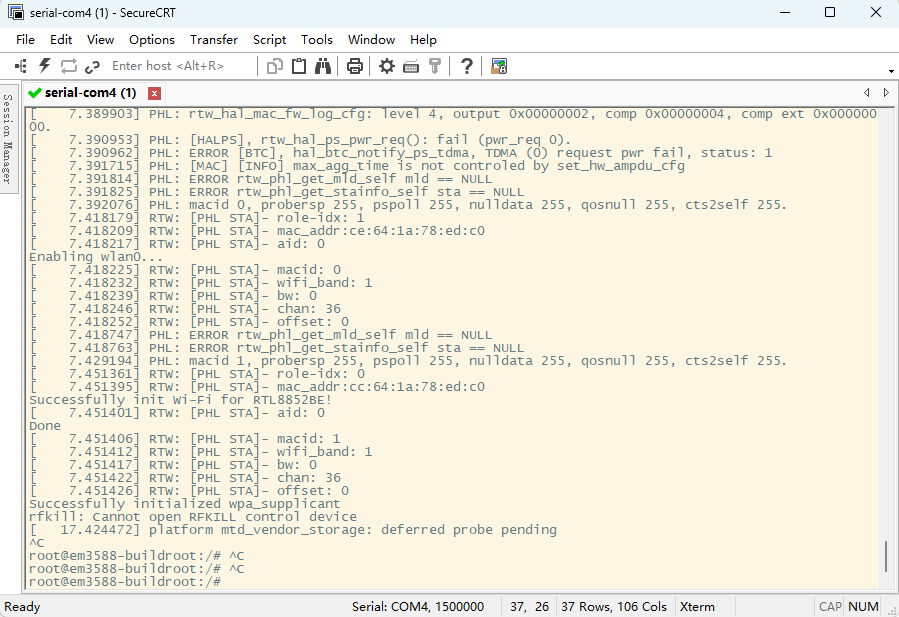Screen dimensions: 899x617
Task: Click the 'role-idx: 1' log line
Action: click(197, 218)
